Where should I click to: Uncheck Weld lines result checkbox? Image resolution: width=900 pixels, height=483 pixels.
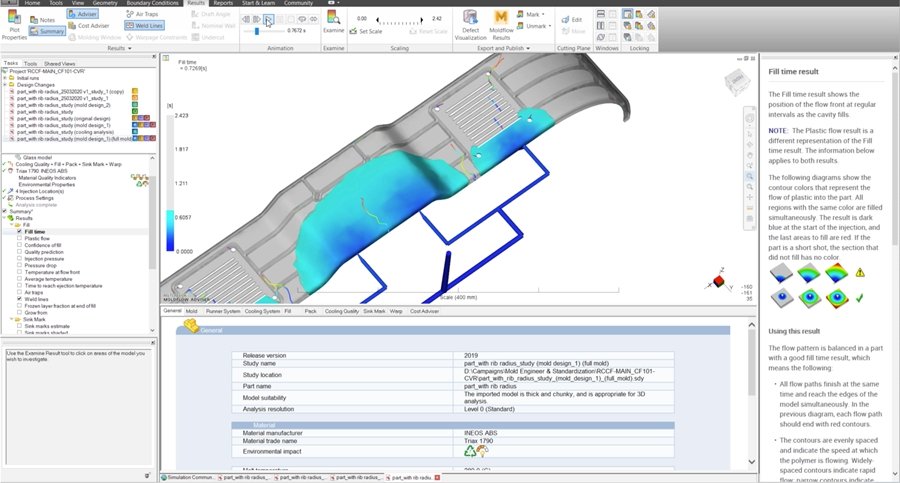click(20, 299)
